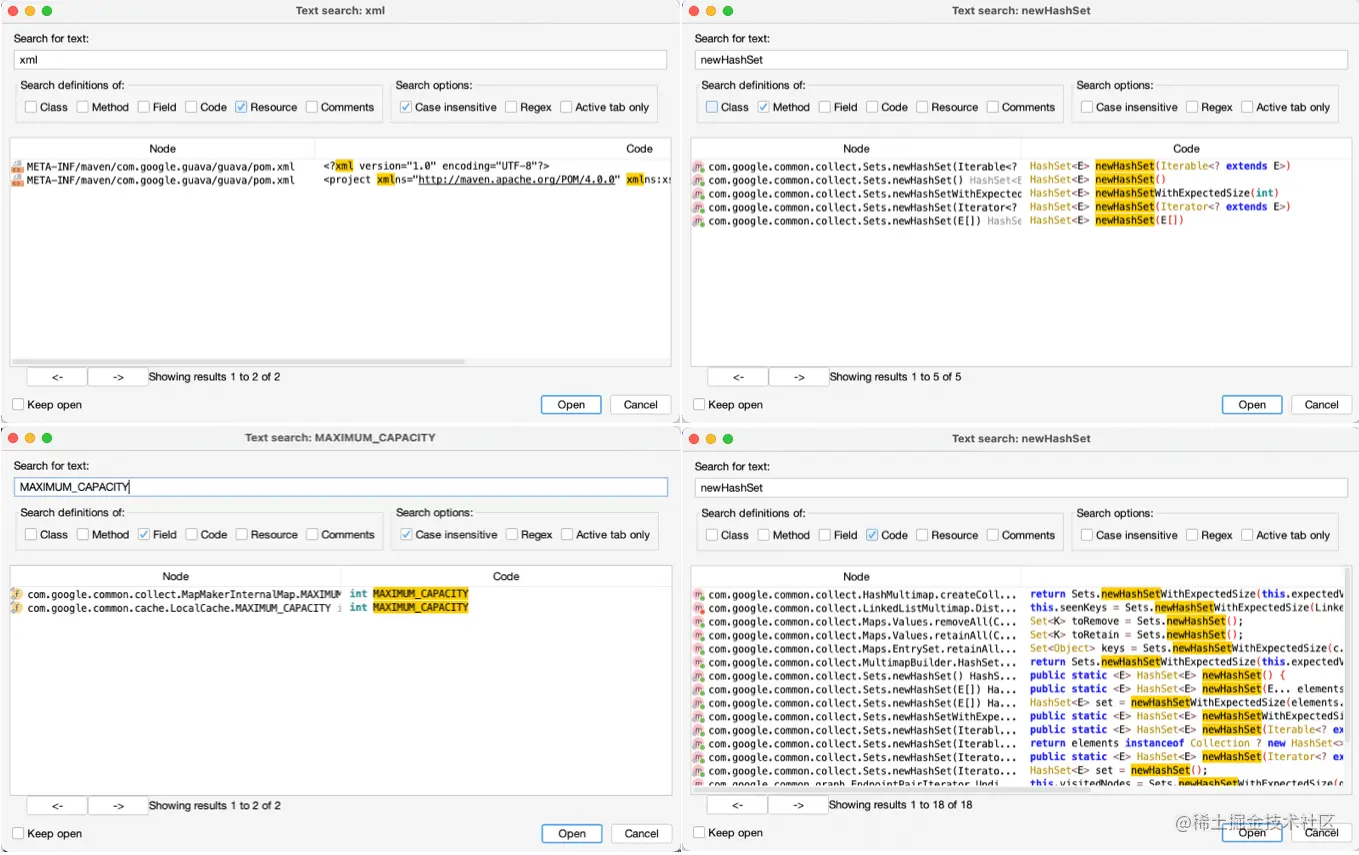Screen dimensions: 1359x855
Task: Click the method icon of MultimapBuilder.HashSet... row
Action: (x=699, y=662)
